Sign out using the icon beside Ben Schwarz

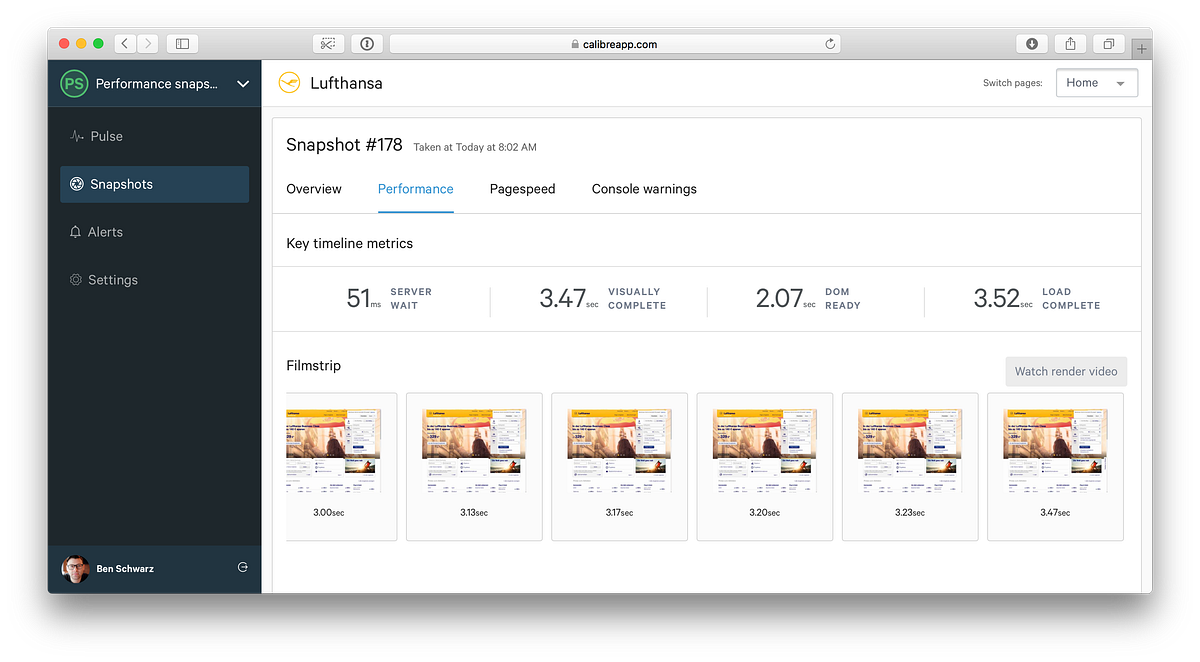(x=242, y=567)
